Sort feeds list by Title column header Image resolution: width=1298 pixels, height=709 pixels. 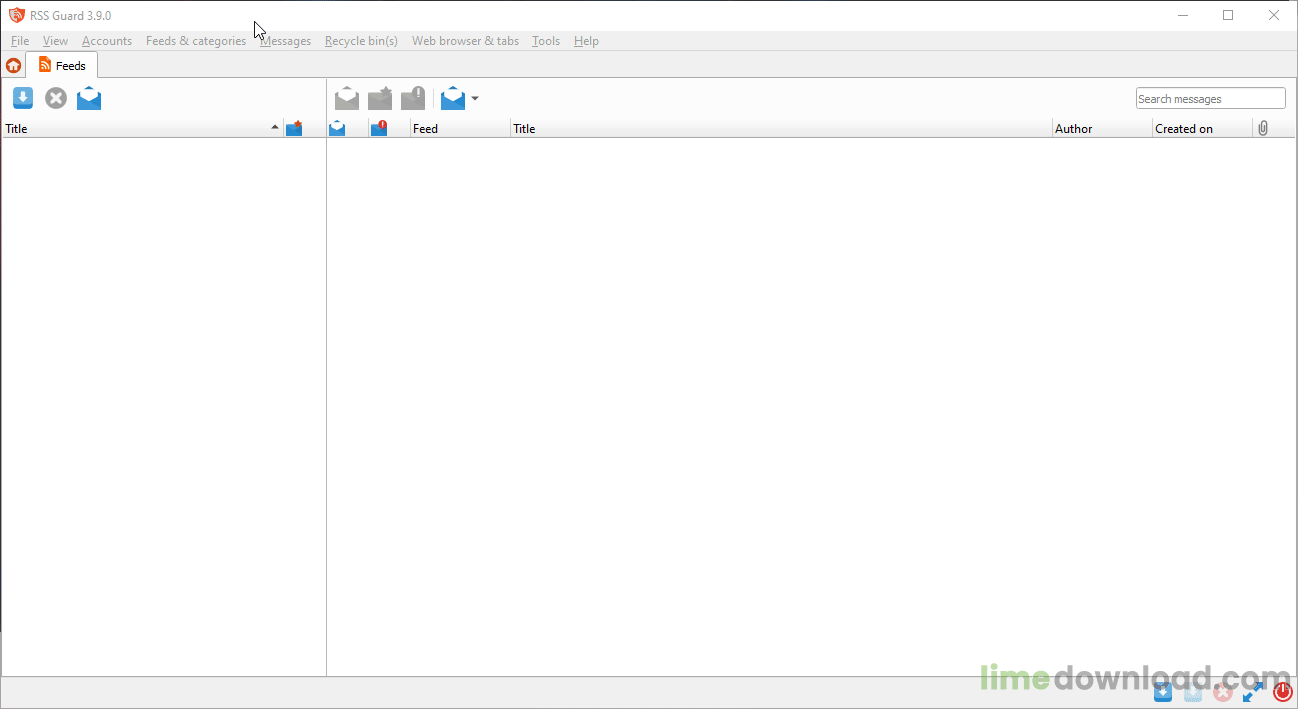coord(142,128)
